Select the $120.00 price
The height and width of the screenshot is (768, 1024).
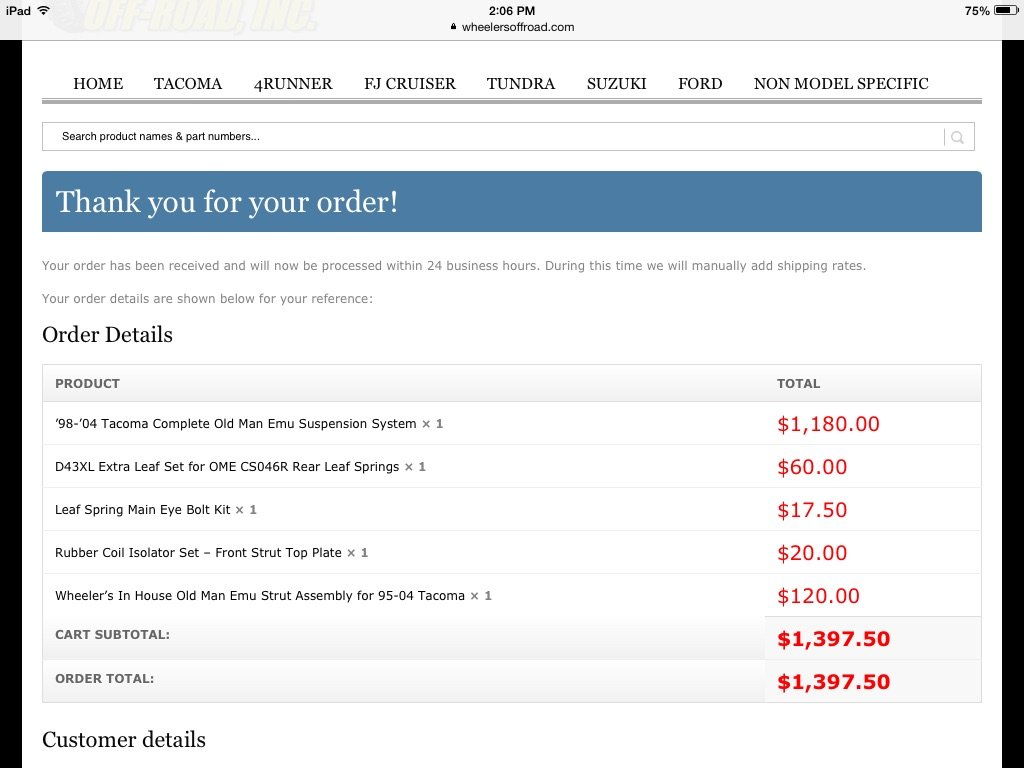pos(818,596)
